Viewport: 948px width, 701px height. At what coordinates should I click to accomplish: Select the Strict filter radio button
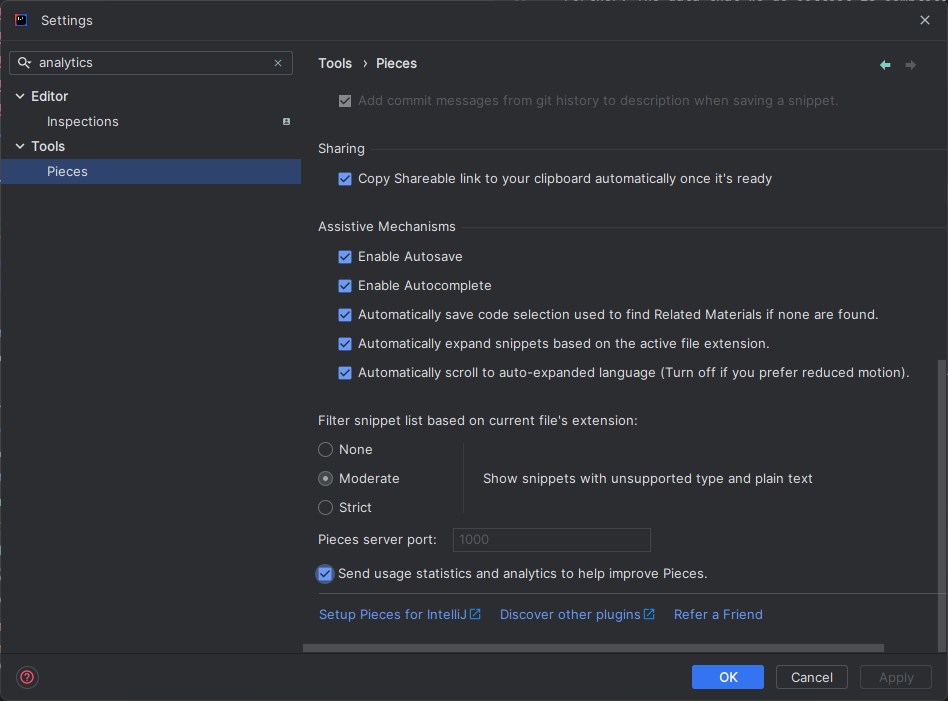[326, 508]
